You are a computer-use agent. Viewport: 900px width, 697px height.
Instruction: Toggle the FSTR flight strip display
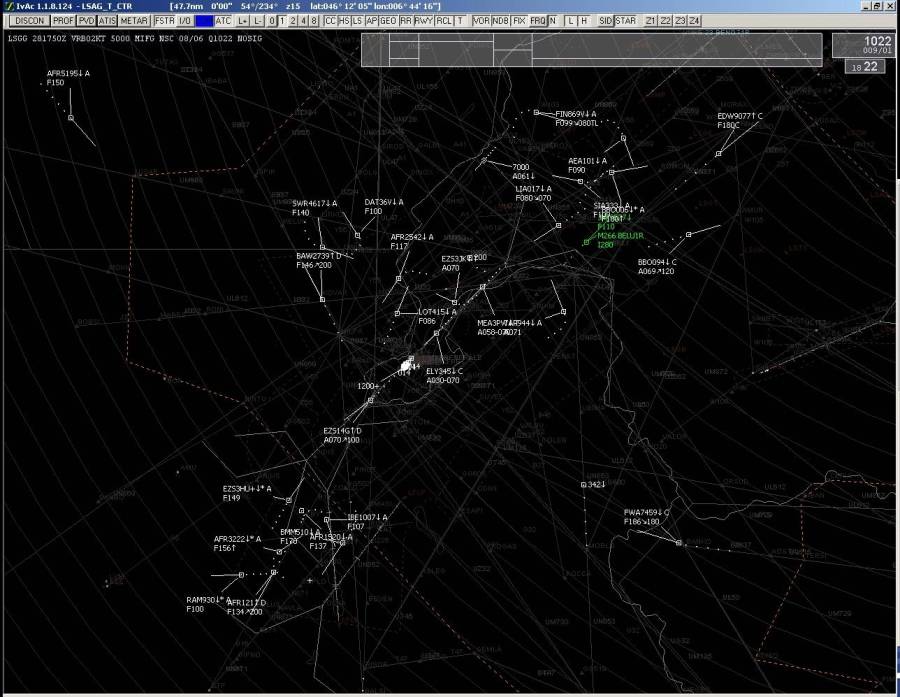pyautogui.click(x=164, y=20)
